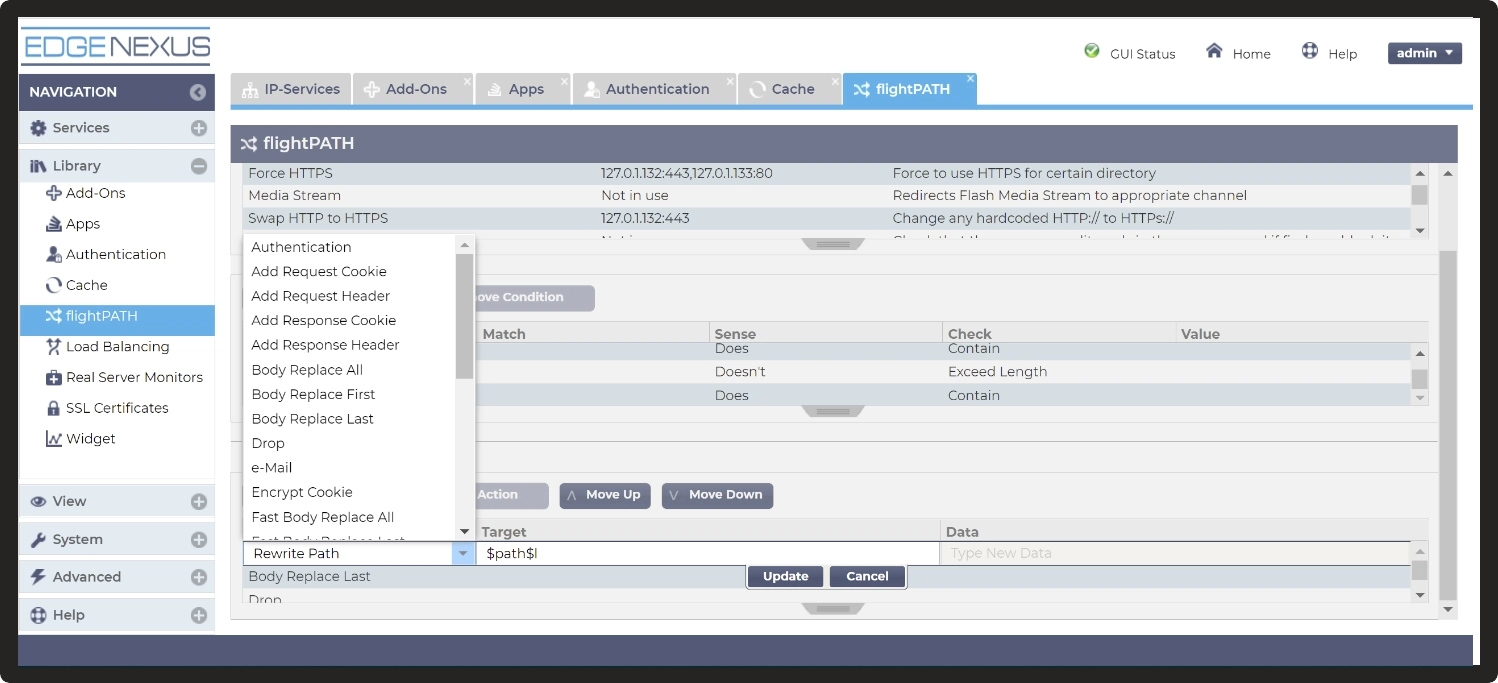This screenshot has height=683, width=1498.
Task: Collapse the Library section minus icon
Action: pos(198,166)
